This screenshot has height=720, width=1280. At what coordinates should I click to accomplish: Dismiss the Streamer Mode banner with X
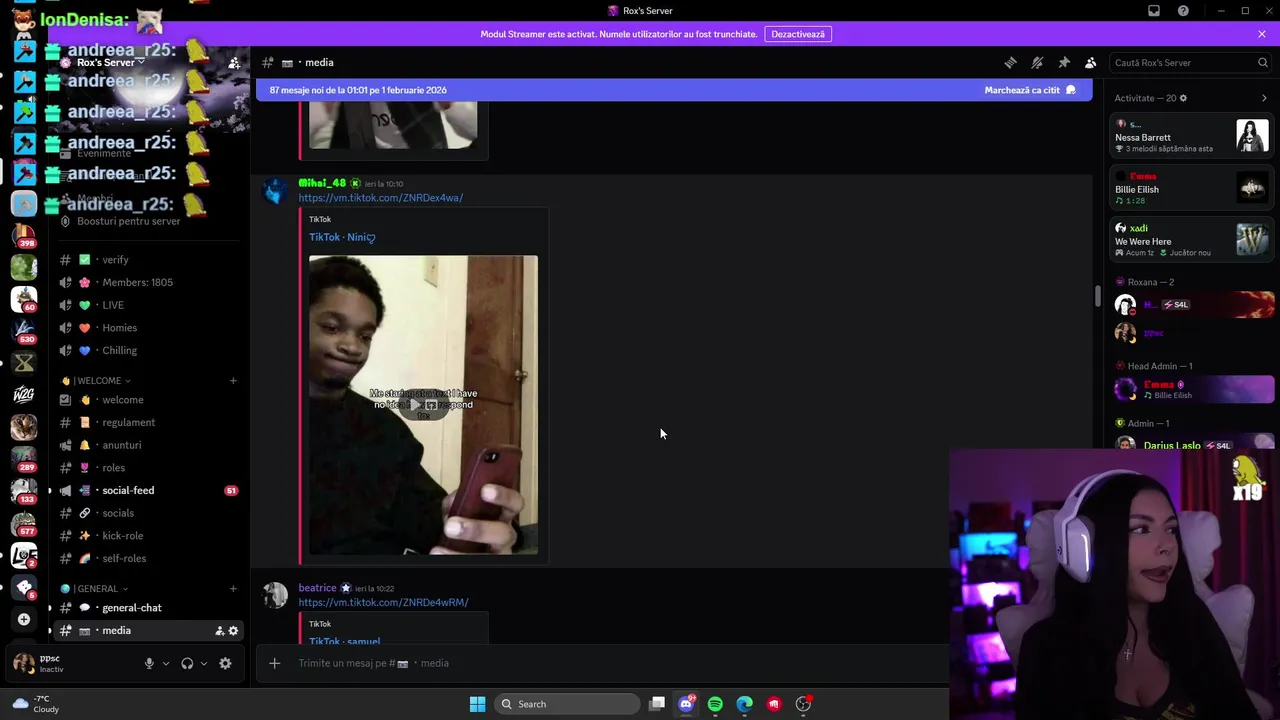pos(1262,34)
